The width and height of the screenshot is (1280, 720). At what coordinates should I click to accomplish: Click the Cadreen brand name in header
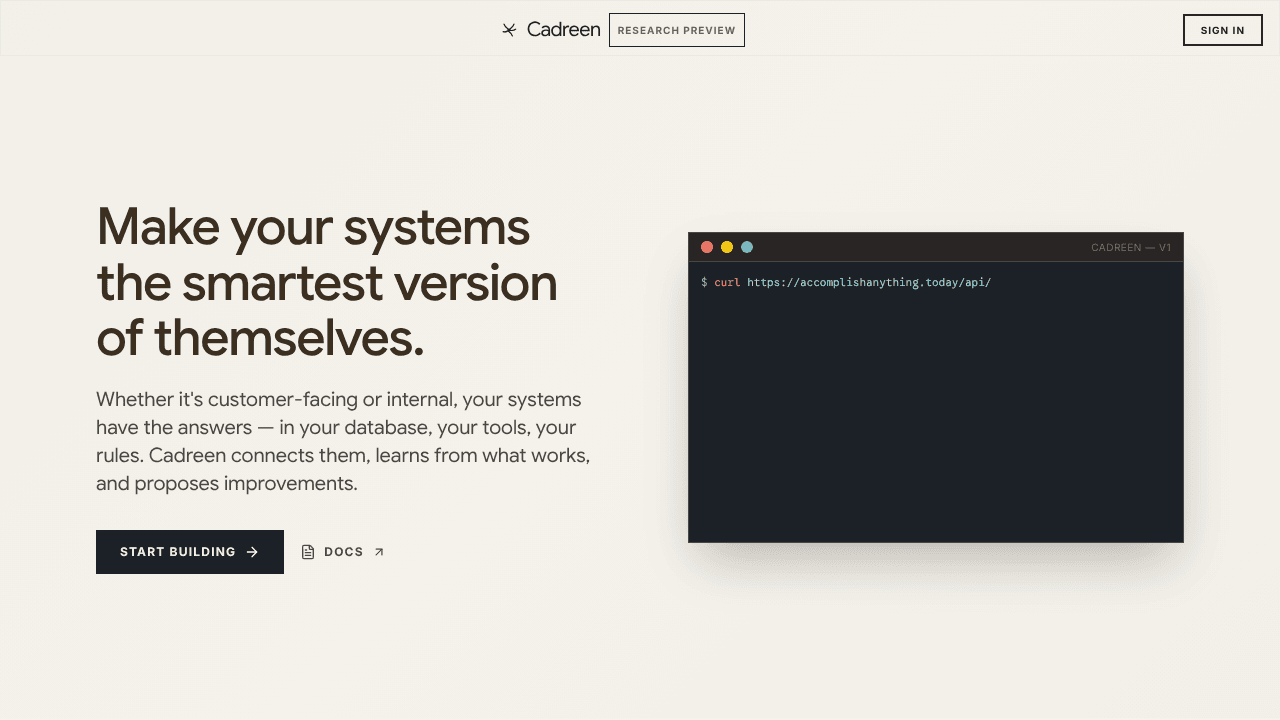pyautogui.click(x=563, y=30)
